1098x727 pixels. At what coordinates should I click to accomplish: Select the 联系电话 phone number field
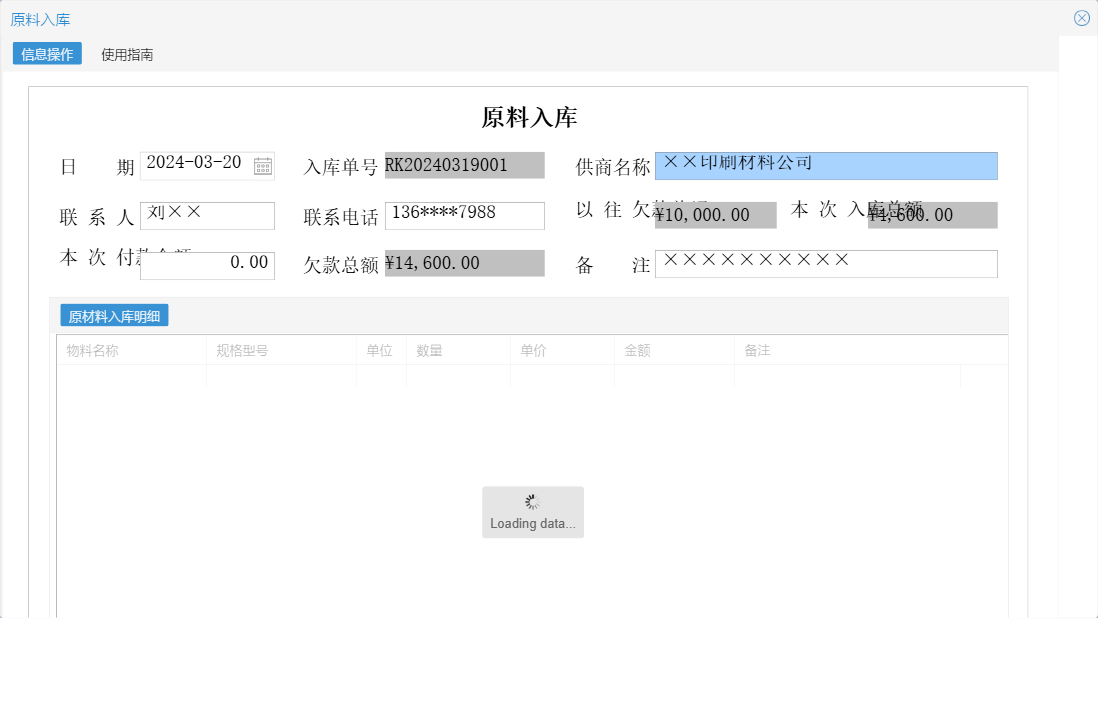(463, 215)
